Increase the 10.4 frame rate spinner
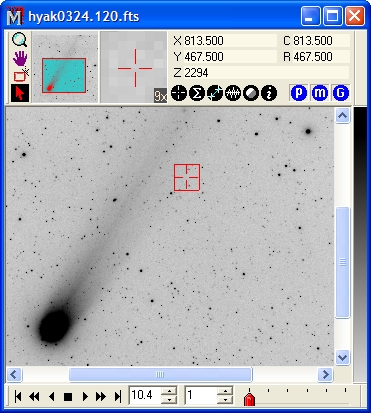This screenshot has height=413, width=371. coord(170,391)
